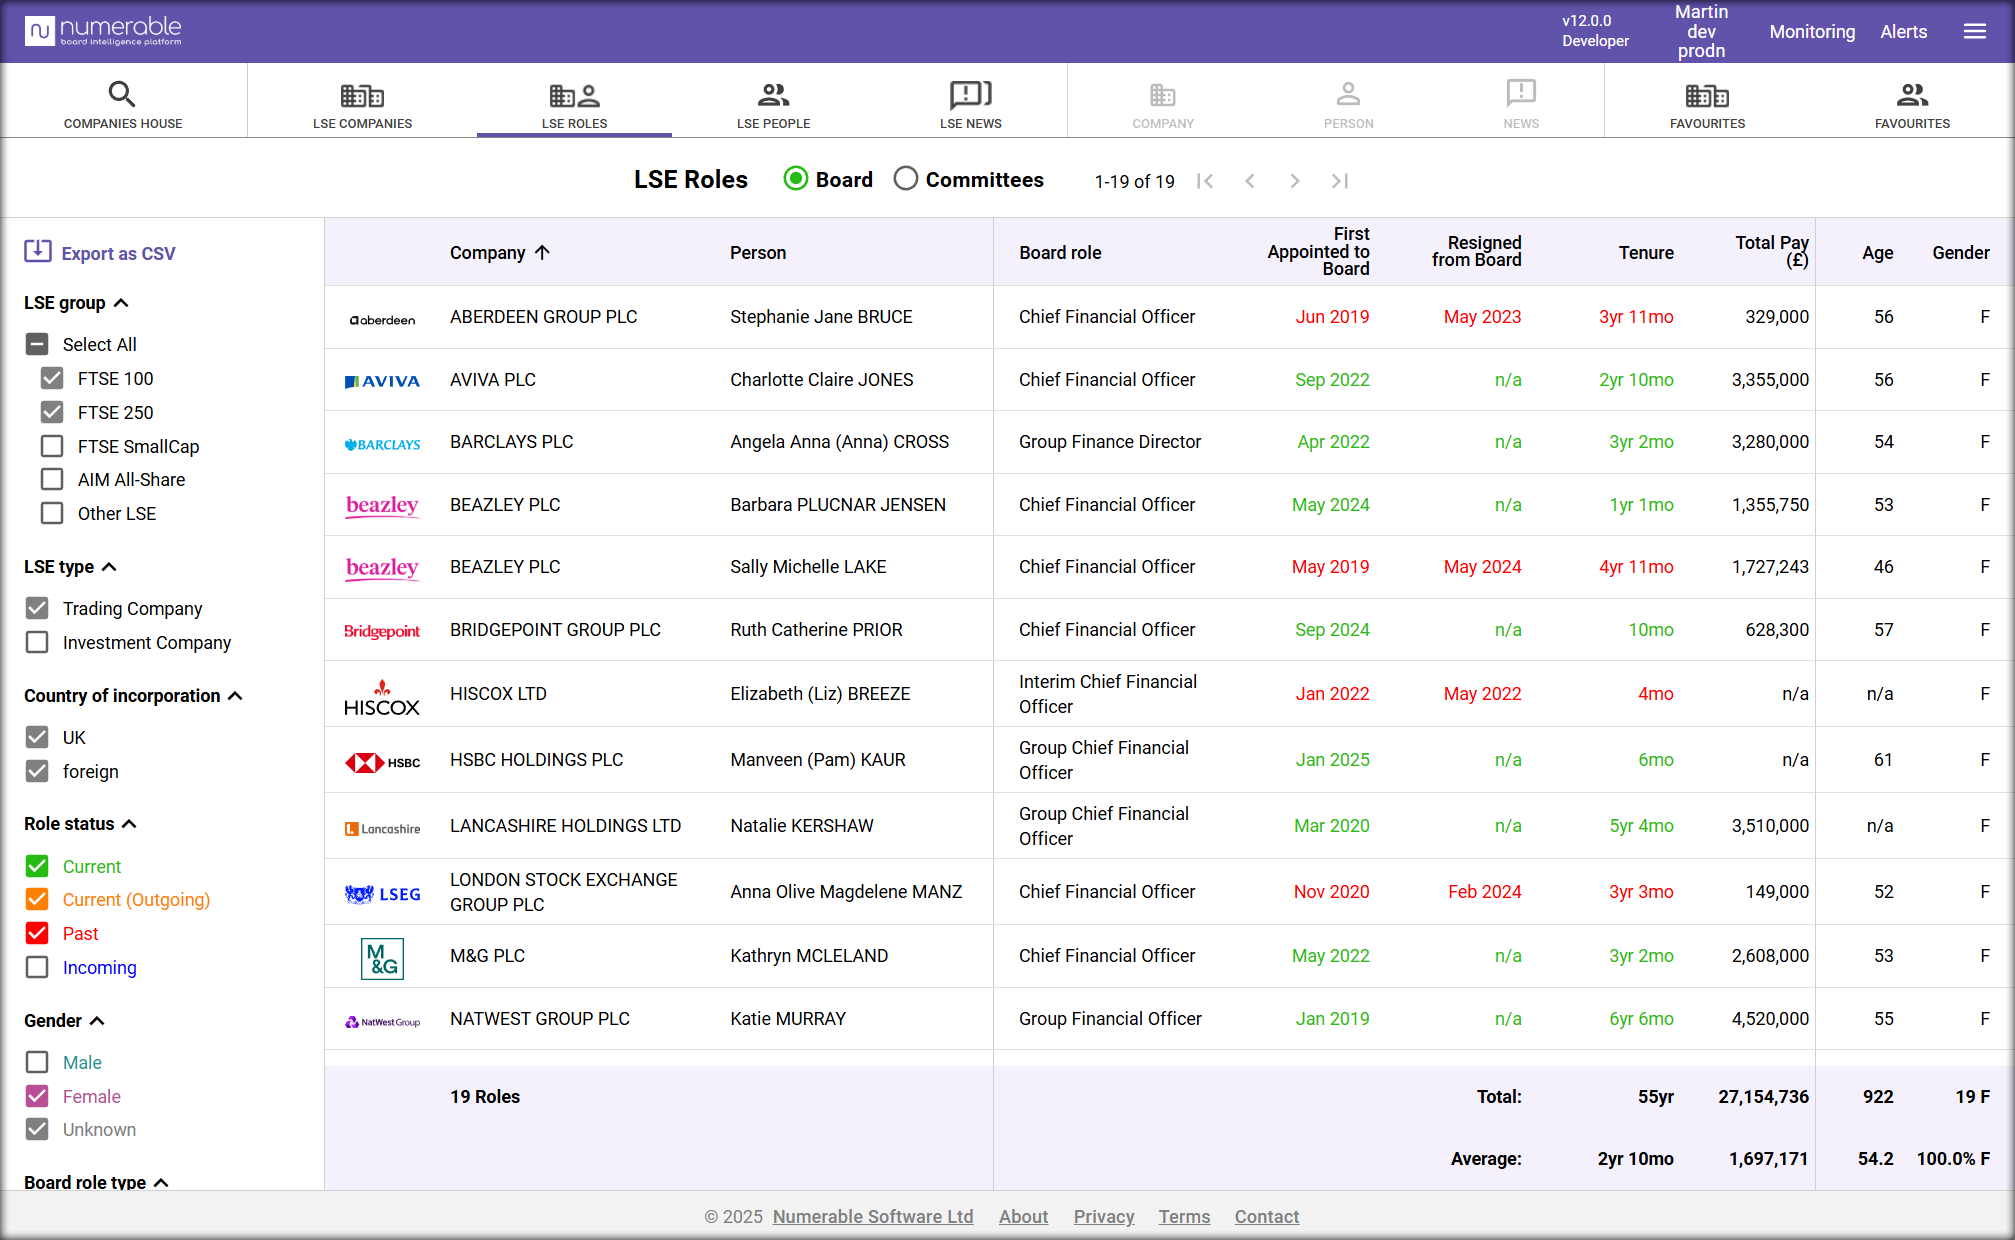The height and width of the screenshot is (1240, 2015).
Task: Click the LSE People icon
Action: pos(773,95)
